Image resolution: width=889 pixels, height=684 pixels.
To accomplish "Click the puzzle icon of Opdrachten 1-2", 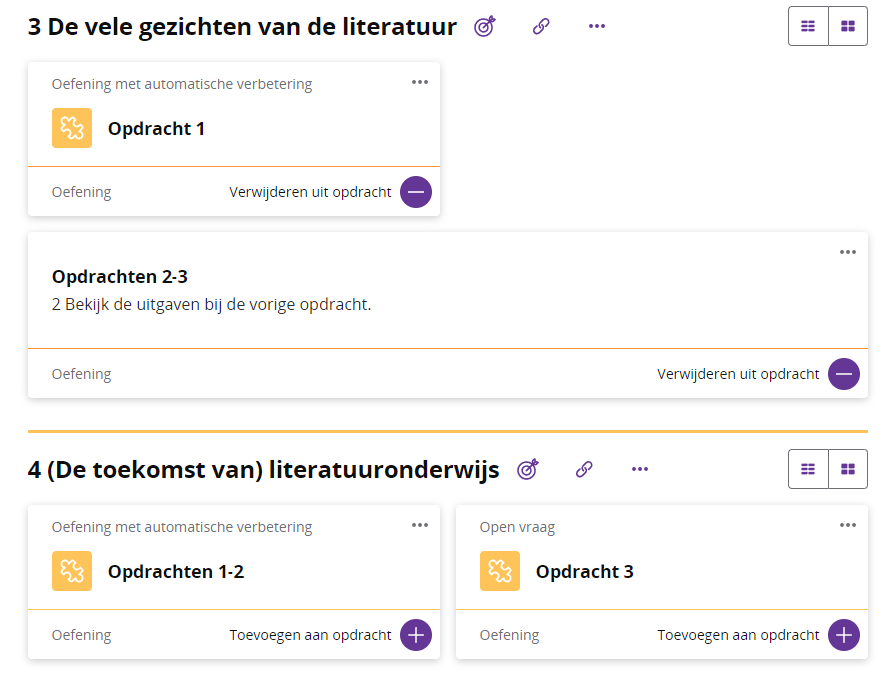I will 72,571.
